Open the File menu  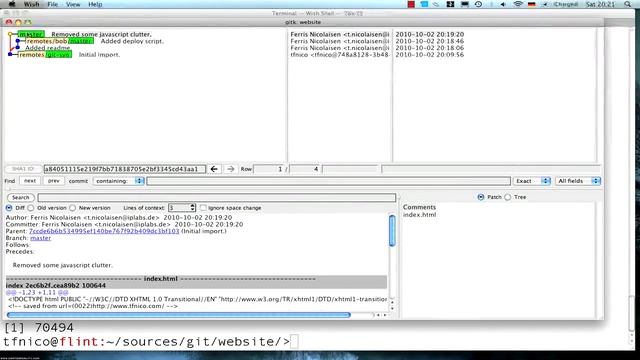point(53,4)
